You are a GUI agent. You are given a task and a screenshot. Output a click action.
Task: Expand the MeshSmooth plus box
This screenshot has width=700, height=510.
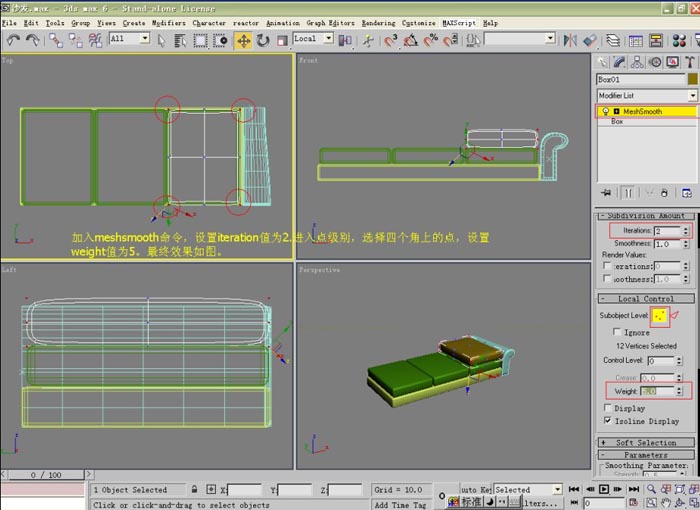[617, 111]
